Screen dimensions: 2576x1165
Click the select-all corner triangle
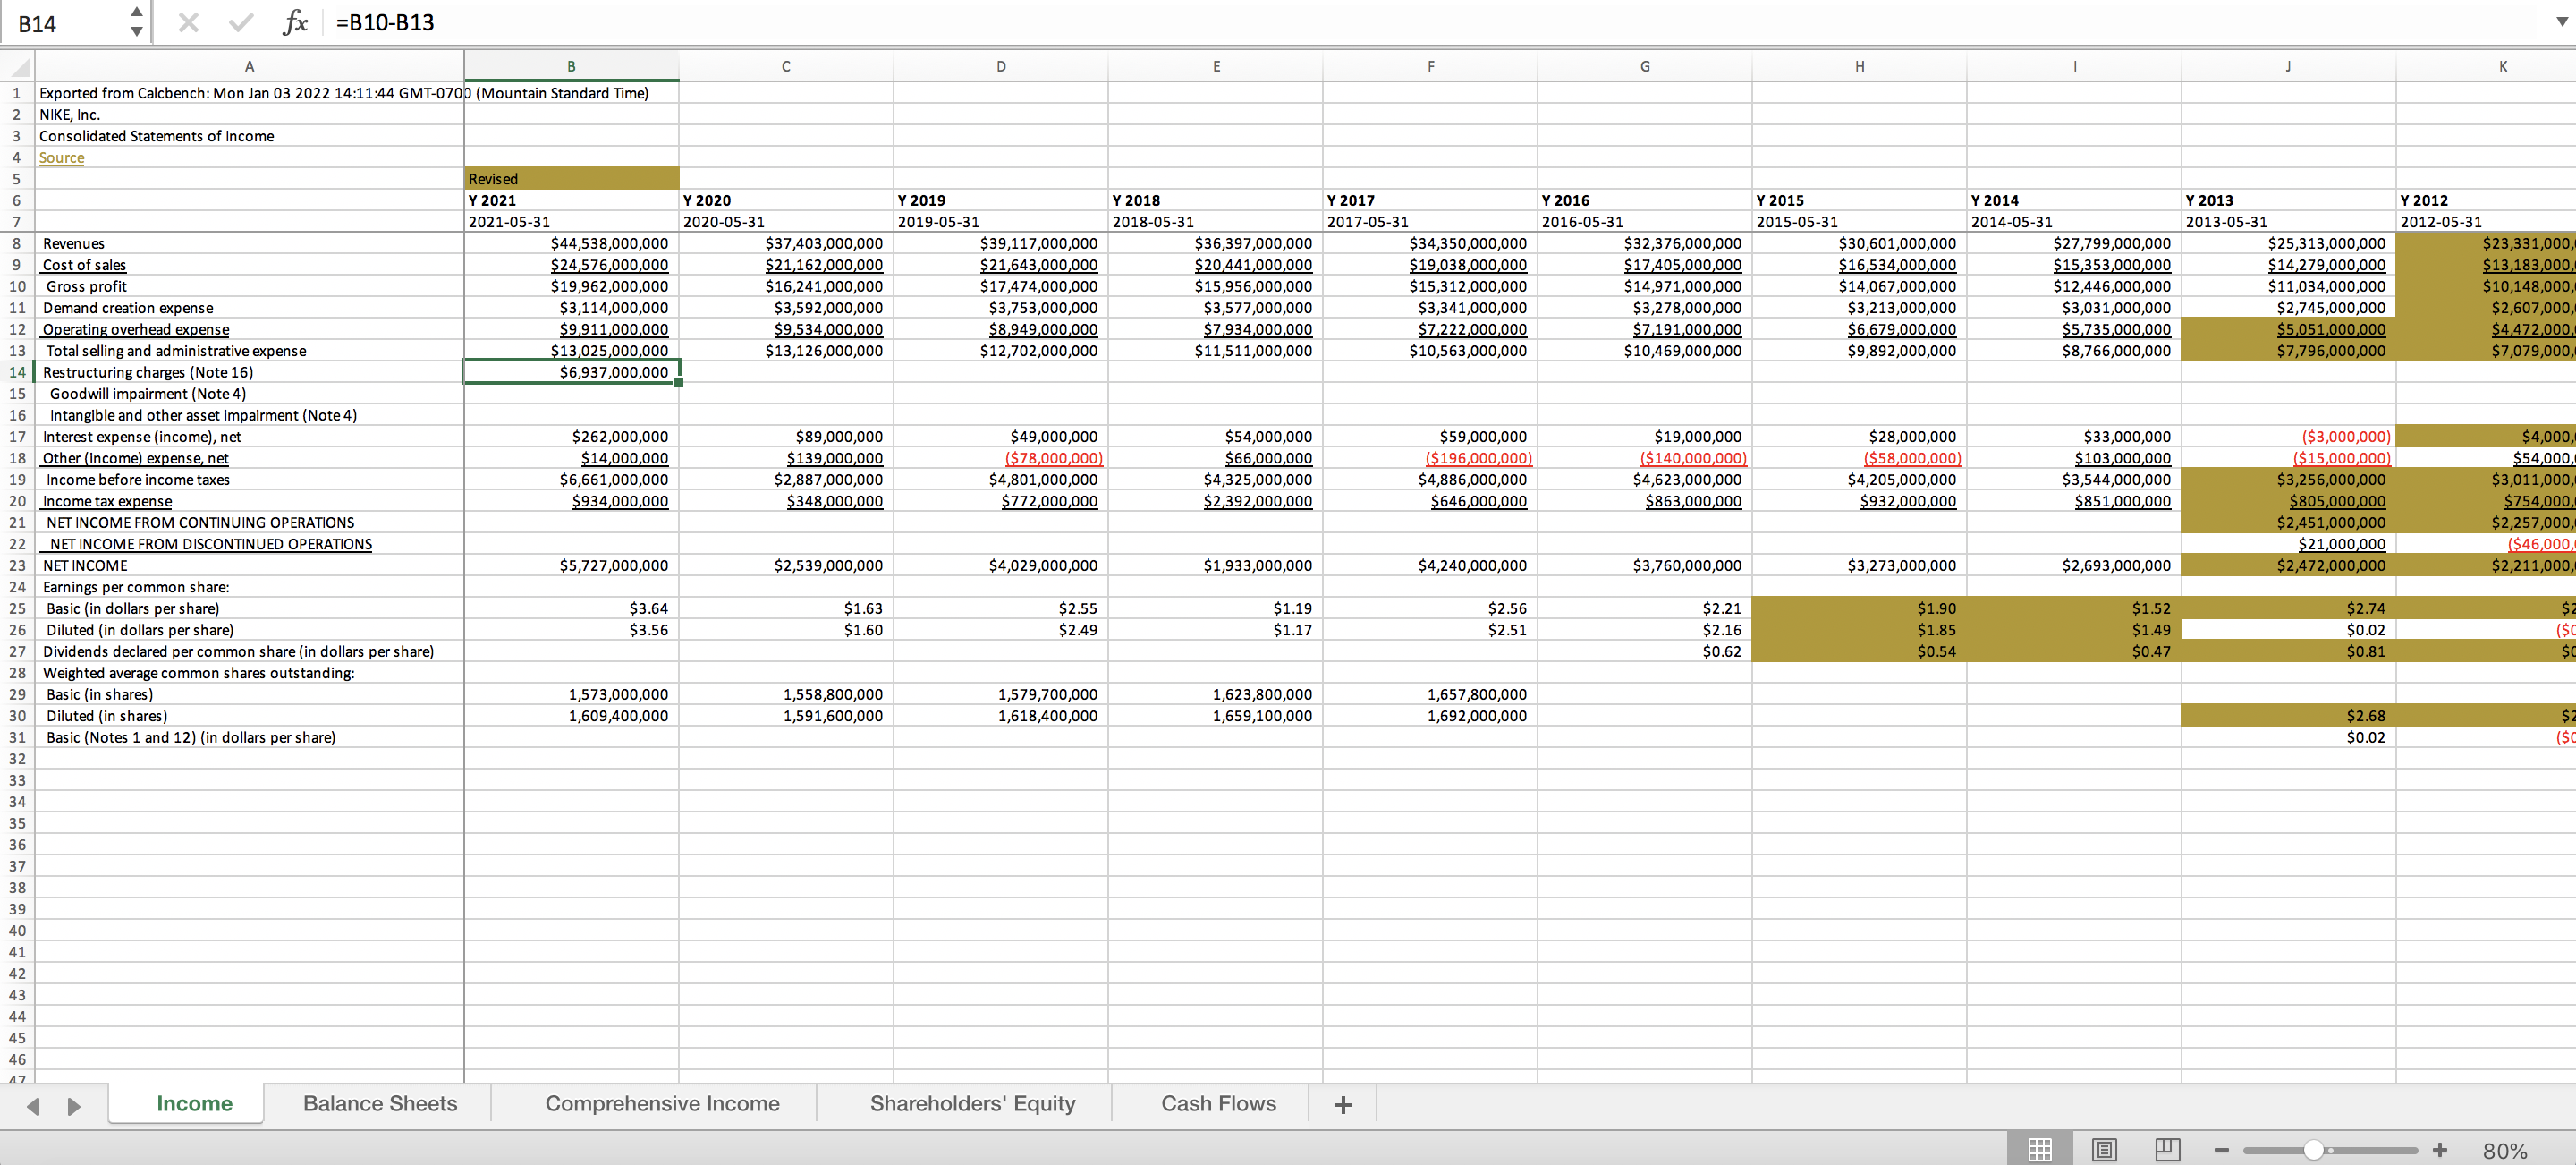click(x=19, y=67)
